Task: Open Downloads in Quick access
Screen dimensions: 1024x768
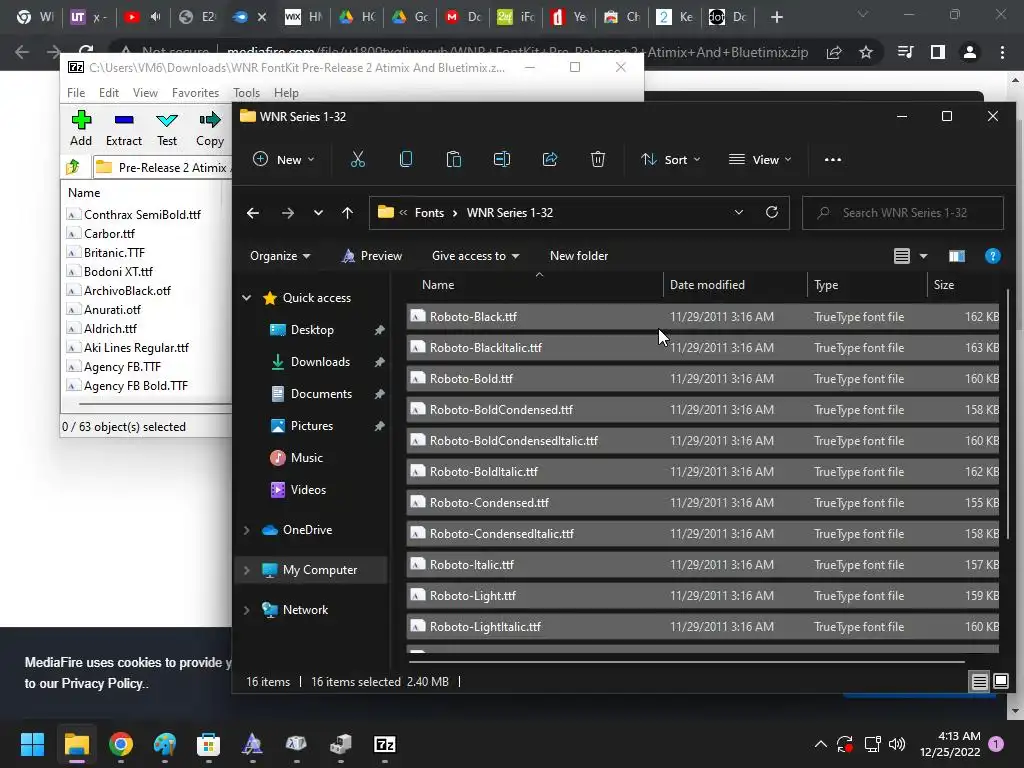Action: [x=320, y=362]
